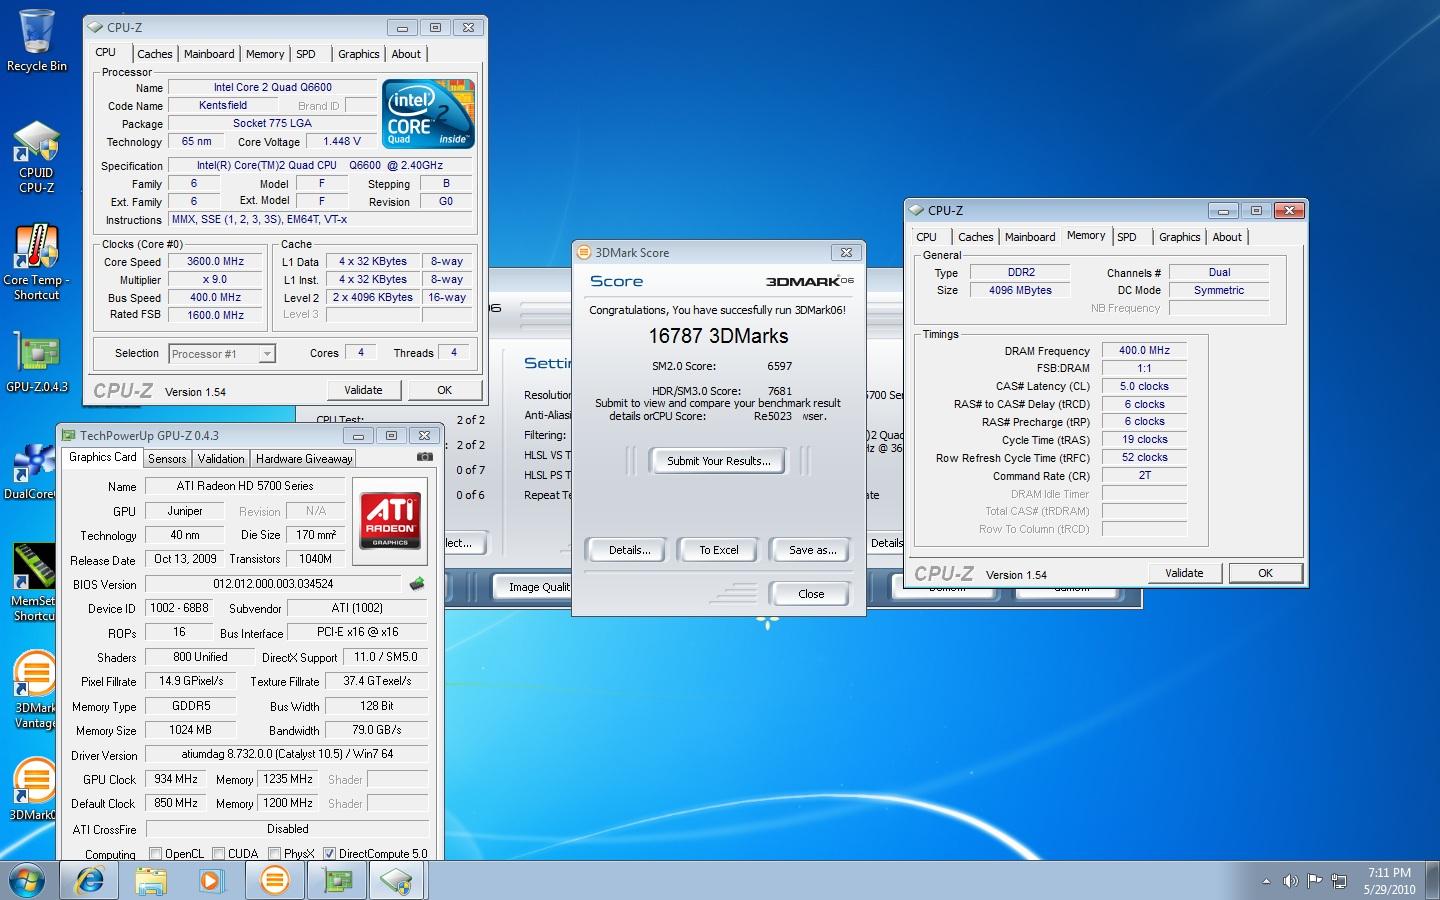Open About tab in right CPU-Z window

(x=1227, y=237)
